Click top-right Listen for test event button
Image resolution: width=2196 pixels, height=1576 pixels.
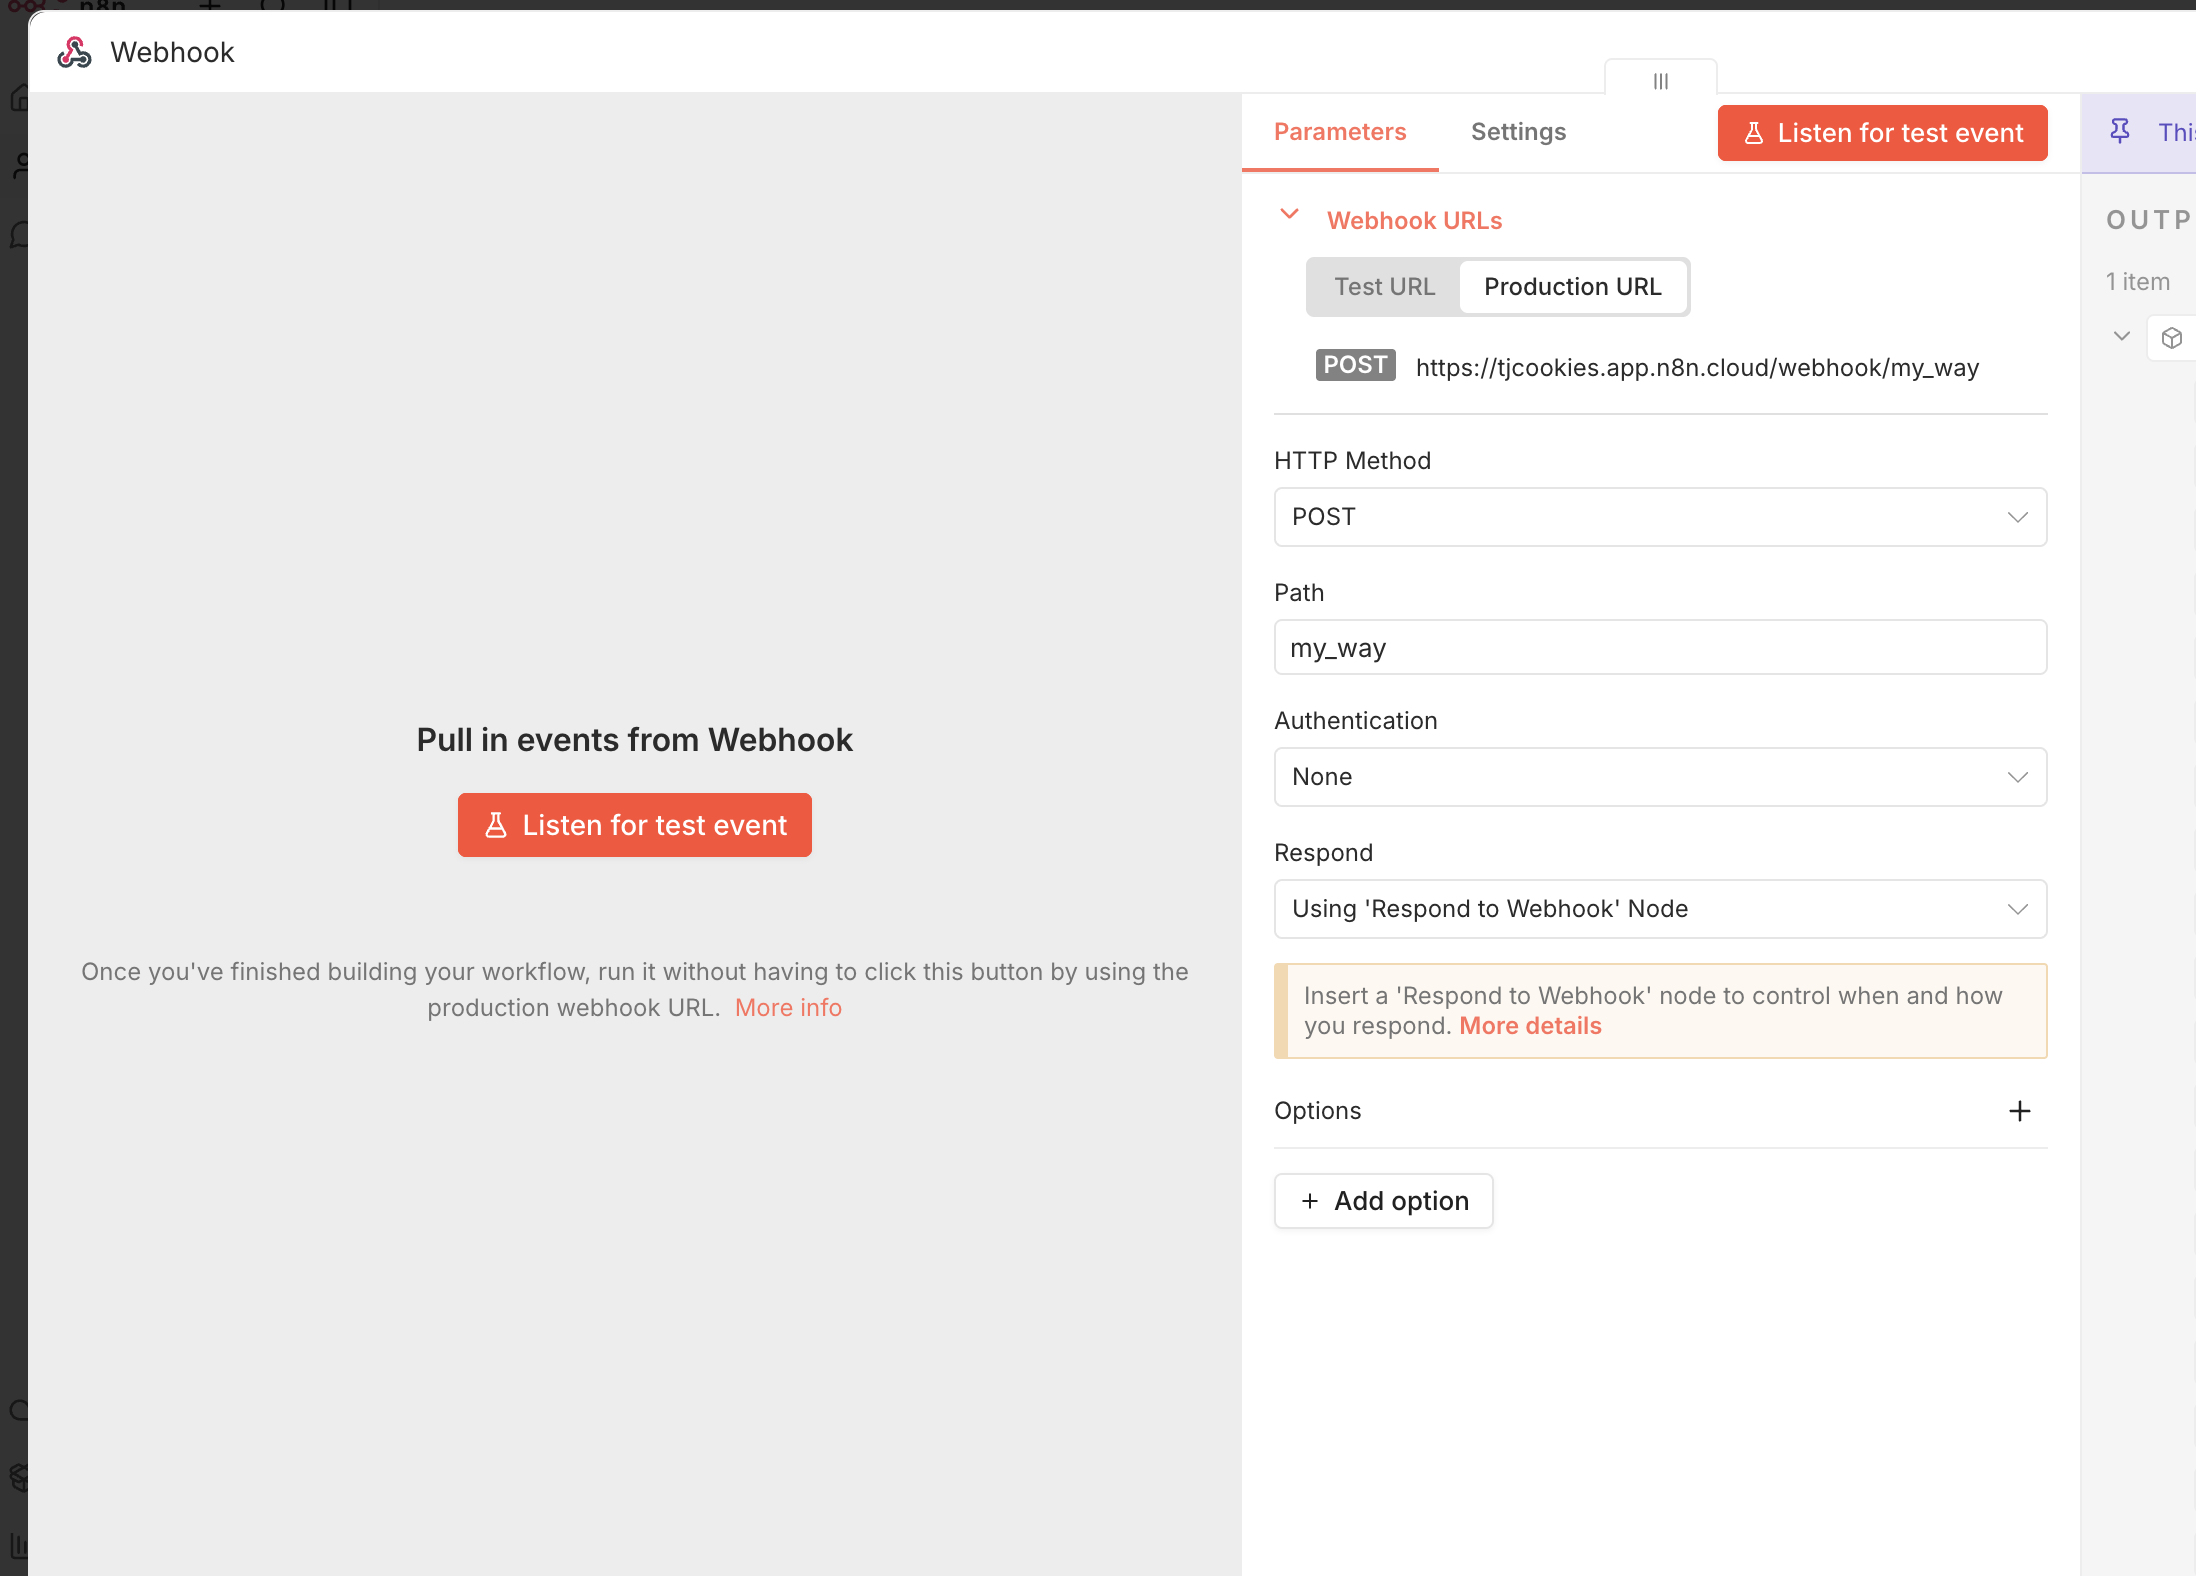coord(1882,133)
